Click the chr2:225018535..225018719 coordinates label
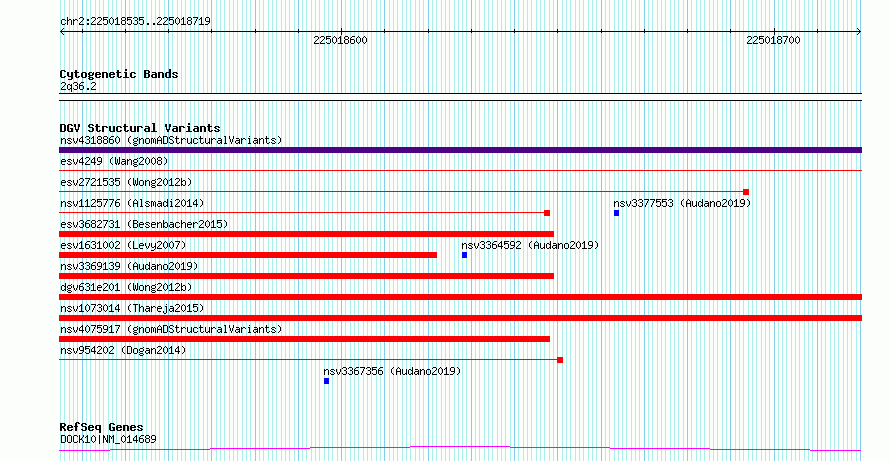 (x=136, y=21)
